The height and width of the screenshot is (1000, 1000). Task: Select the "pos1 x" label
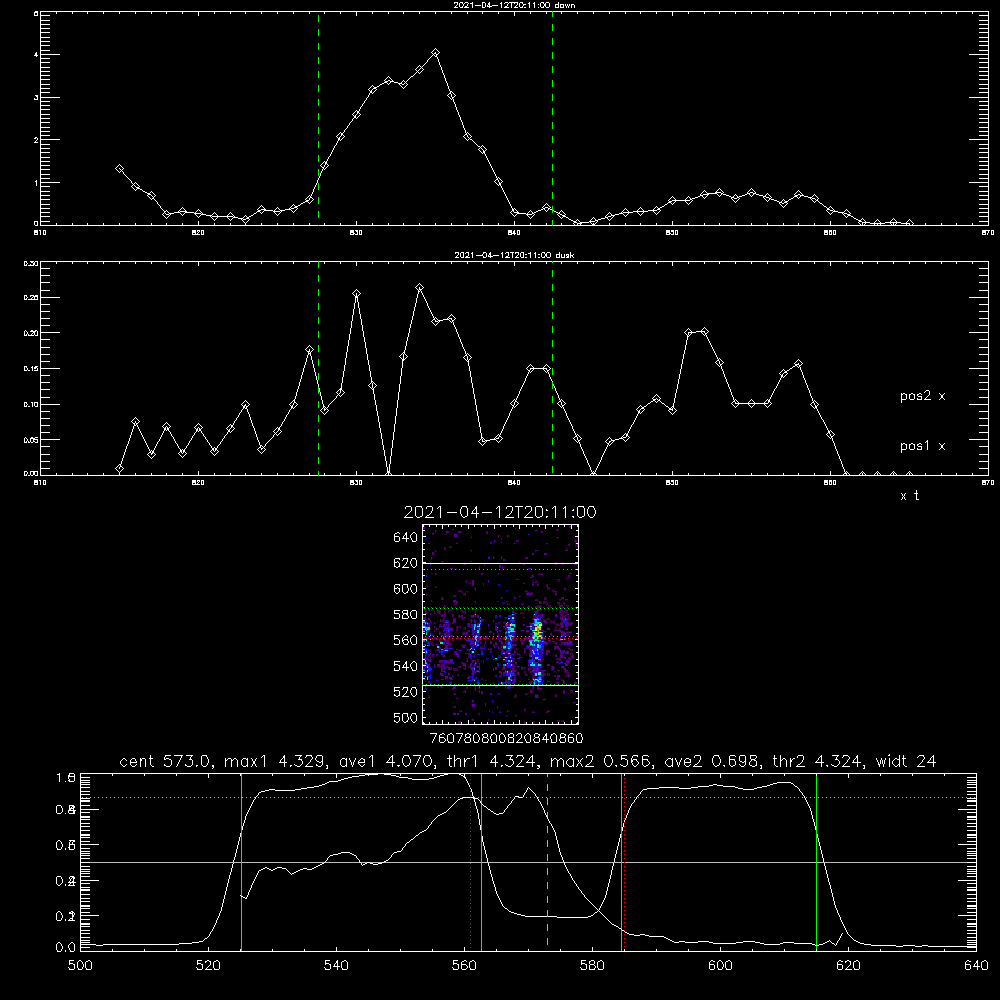click(x=922, y=446)
